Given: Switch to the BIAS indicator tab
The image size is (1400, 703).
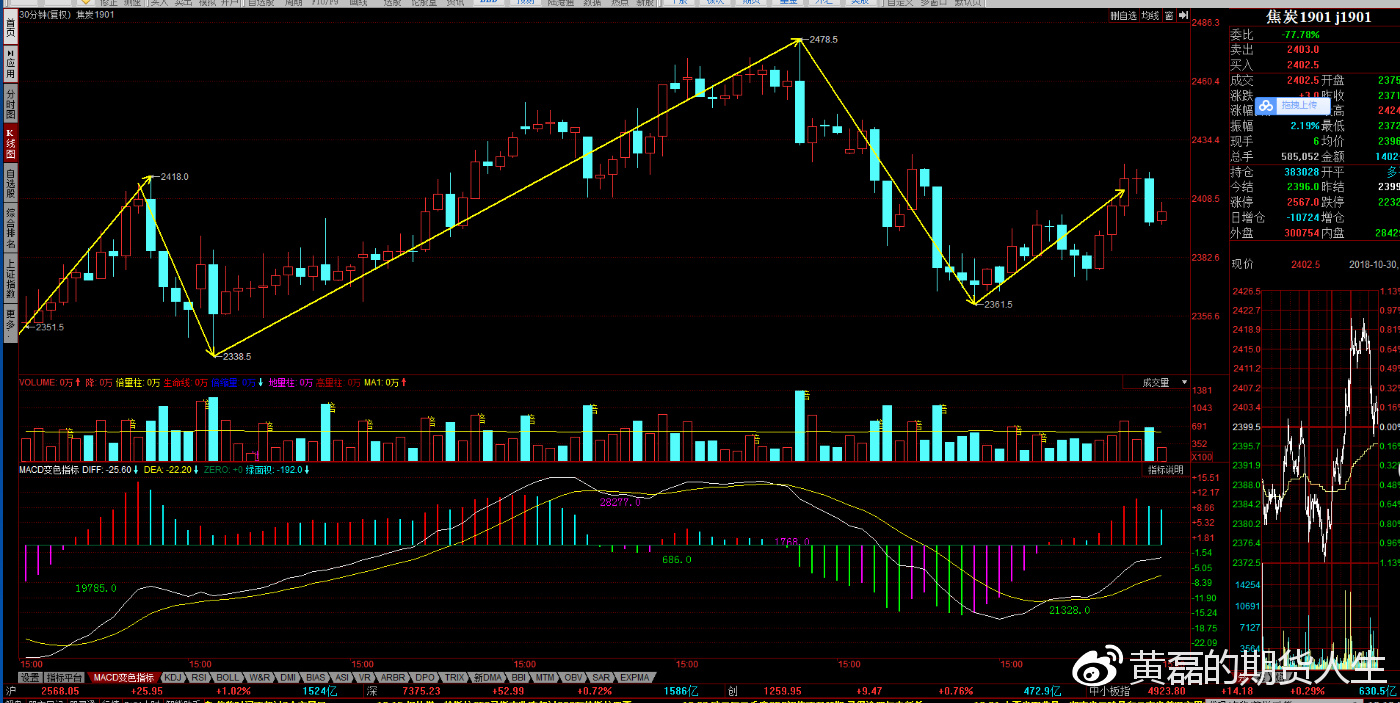Looking at the screenshot, I should pyautogui.click(x=316, y=677).
